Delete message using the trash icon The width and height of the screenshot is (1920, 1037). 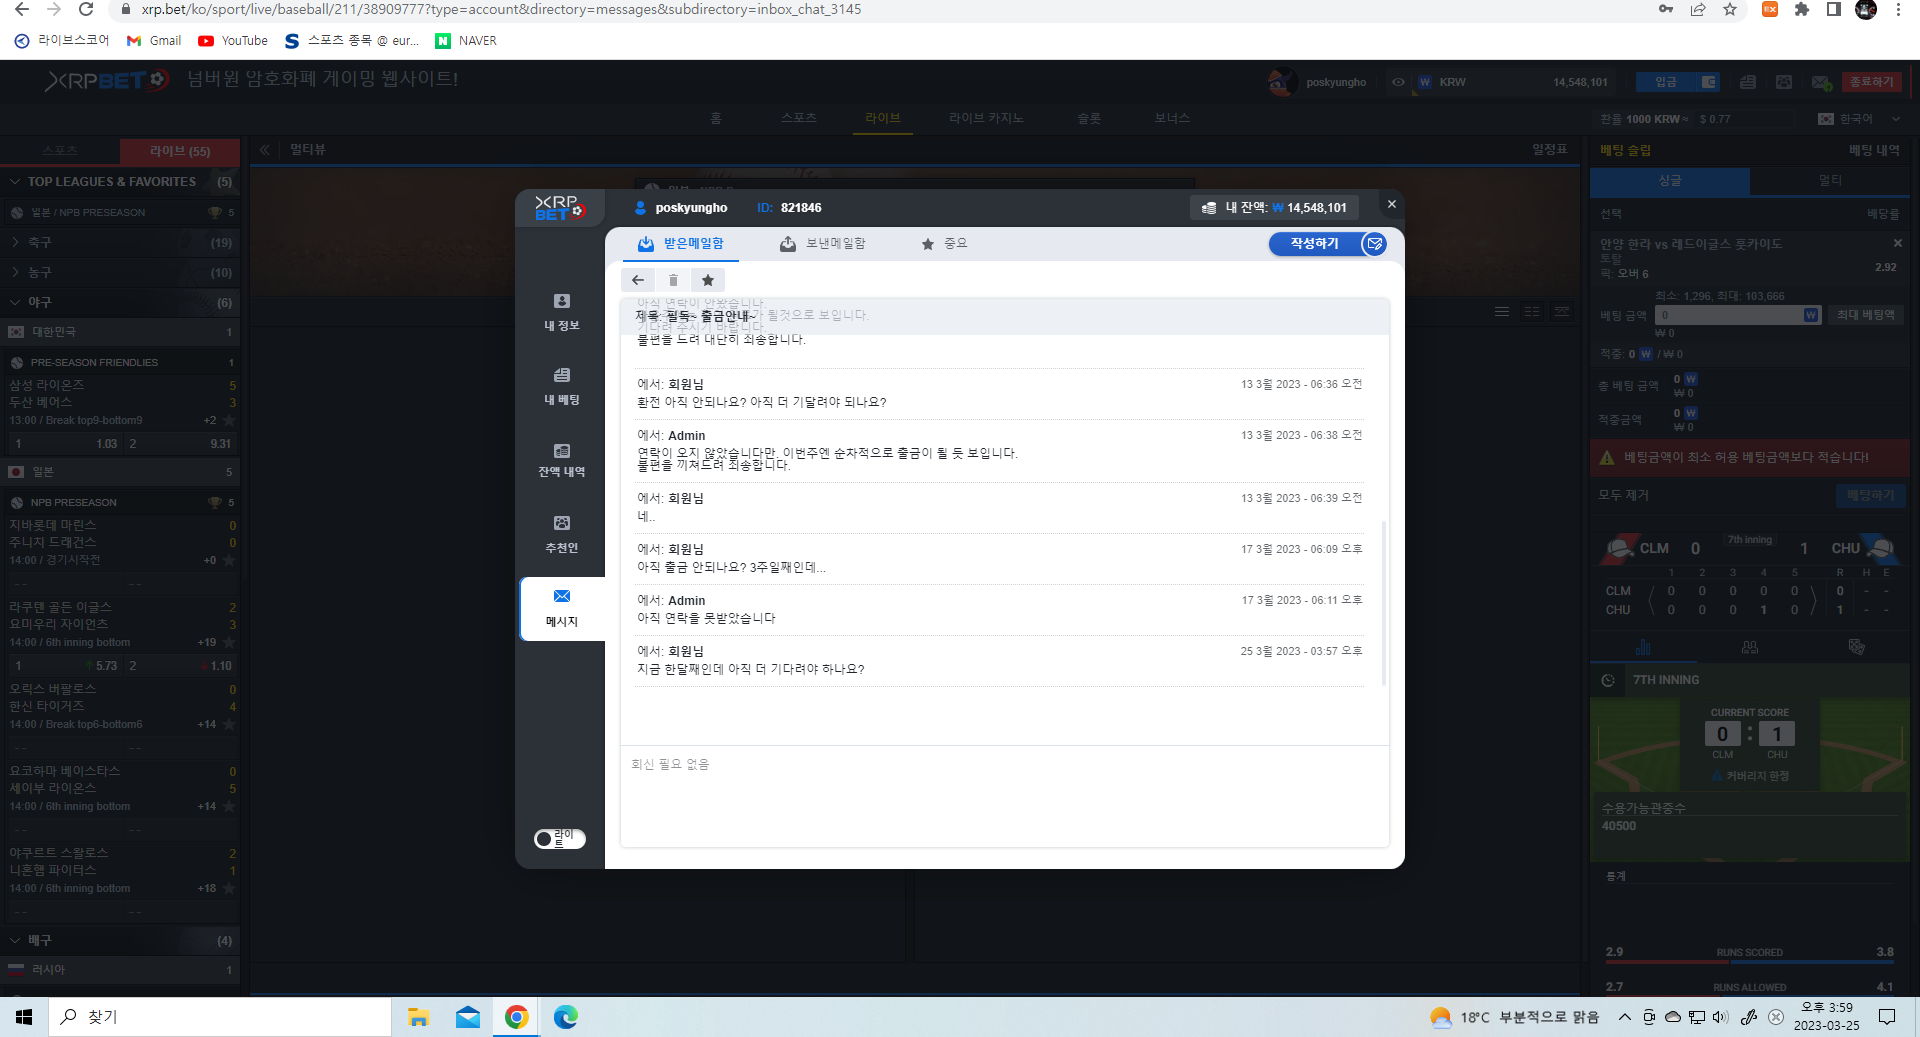point(673,280)
